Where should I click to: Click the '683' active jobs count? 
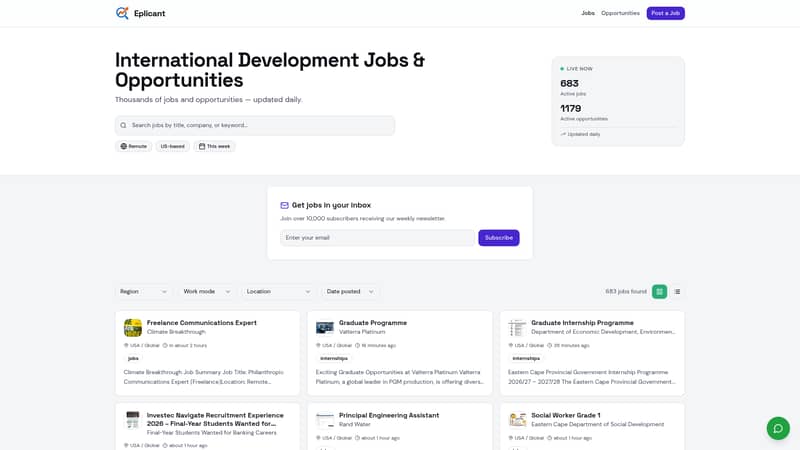point(569,83)
